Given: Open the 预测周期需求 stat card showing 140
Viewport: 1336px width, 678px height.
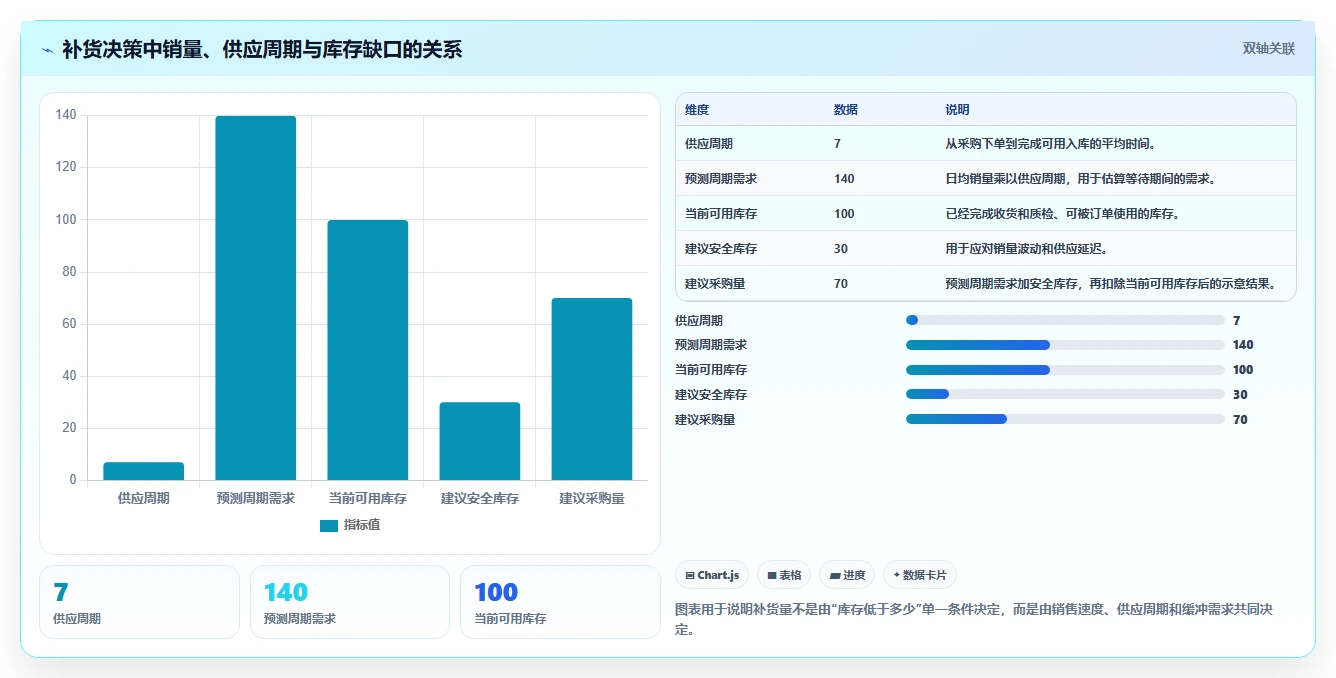Looking at the screenshot, I should tap(350, 602).
